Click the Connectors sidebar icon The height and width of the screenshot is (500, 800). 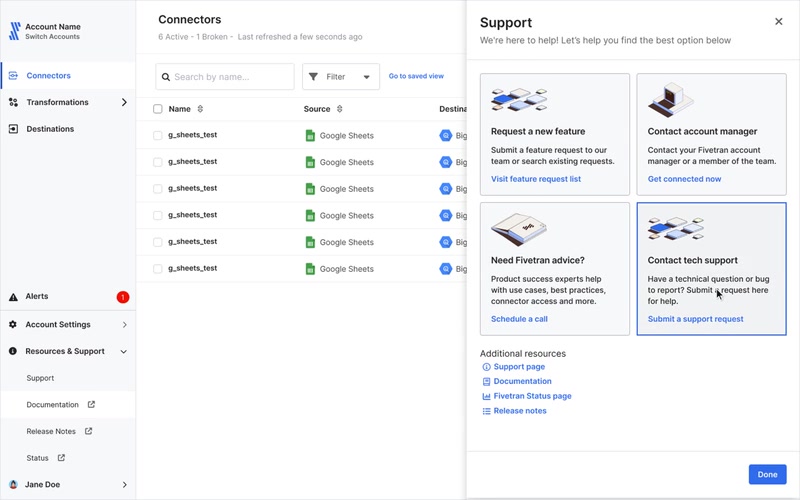click(13, 76)
